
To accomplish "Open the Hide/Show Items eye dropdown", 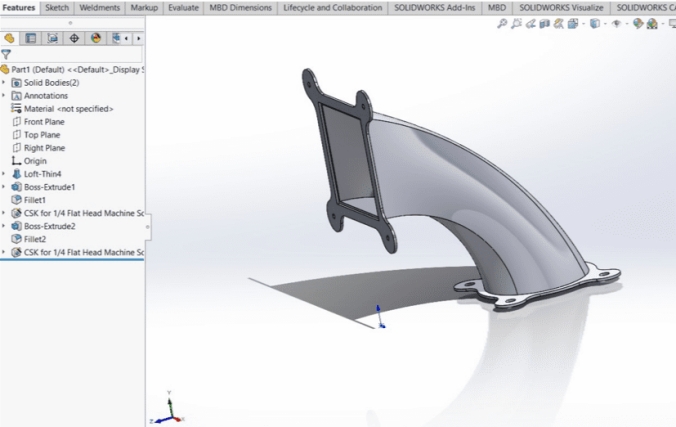I will pos(619,24).
